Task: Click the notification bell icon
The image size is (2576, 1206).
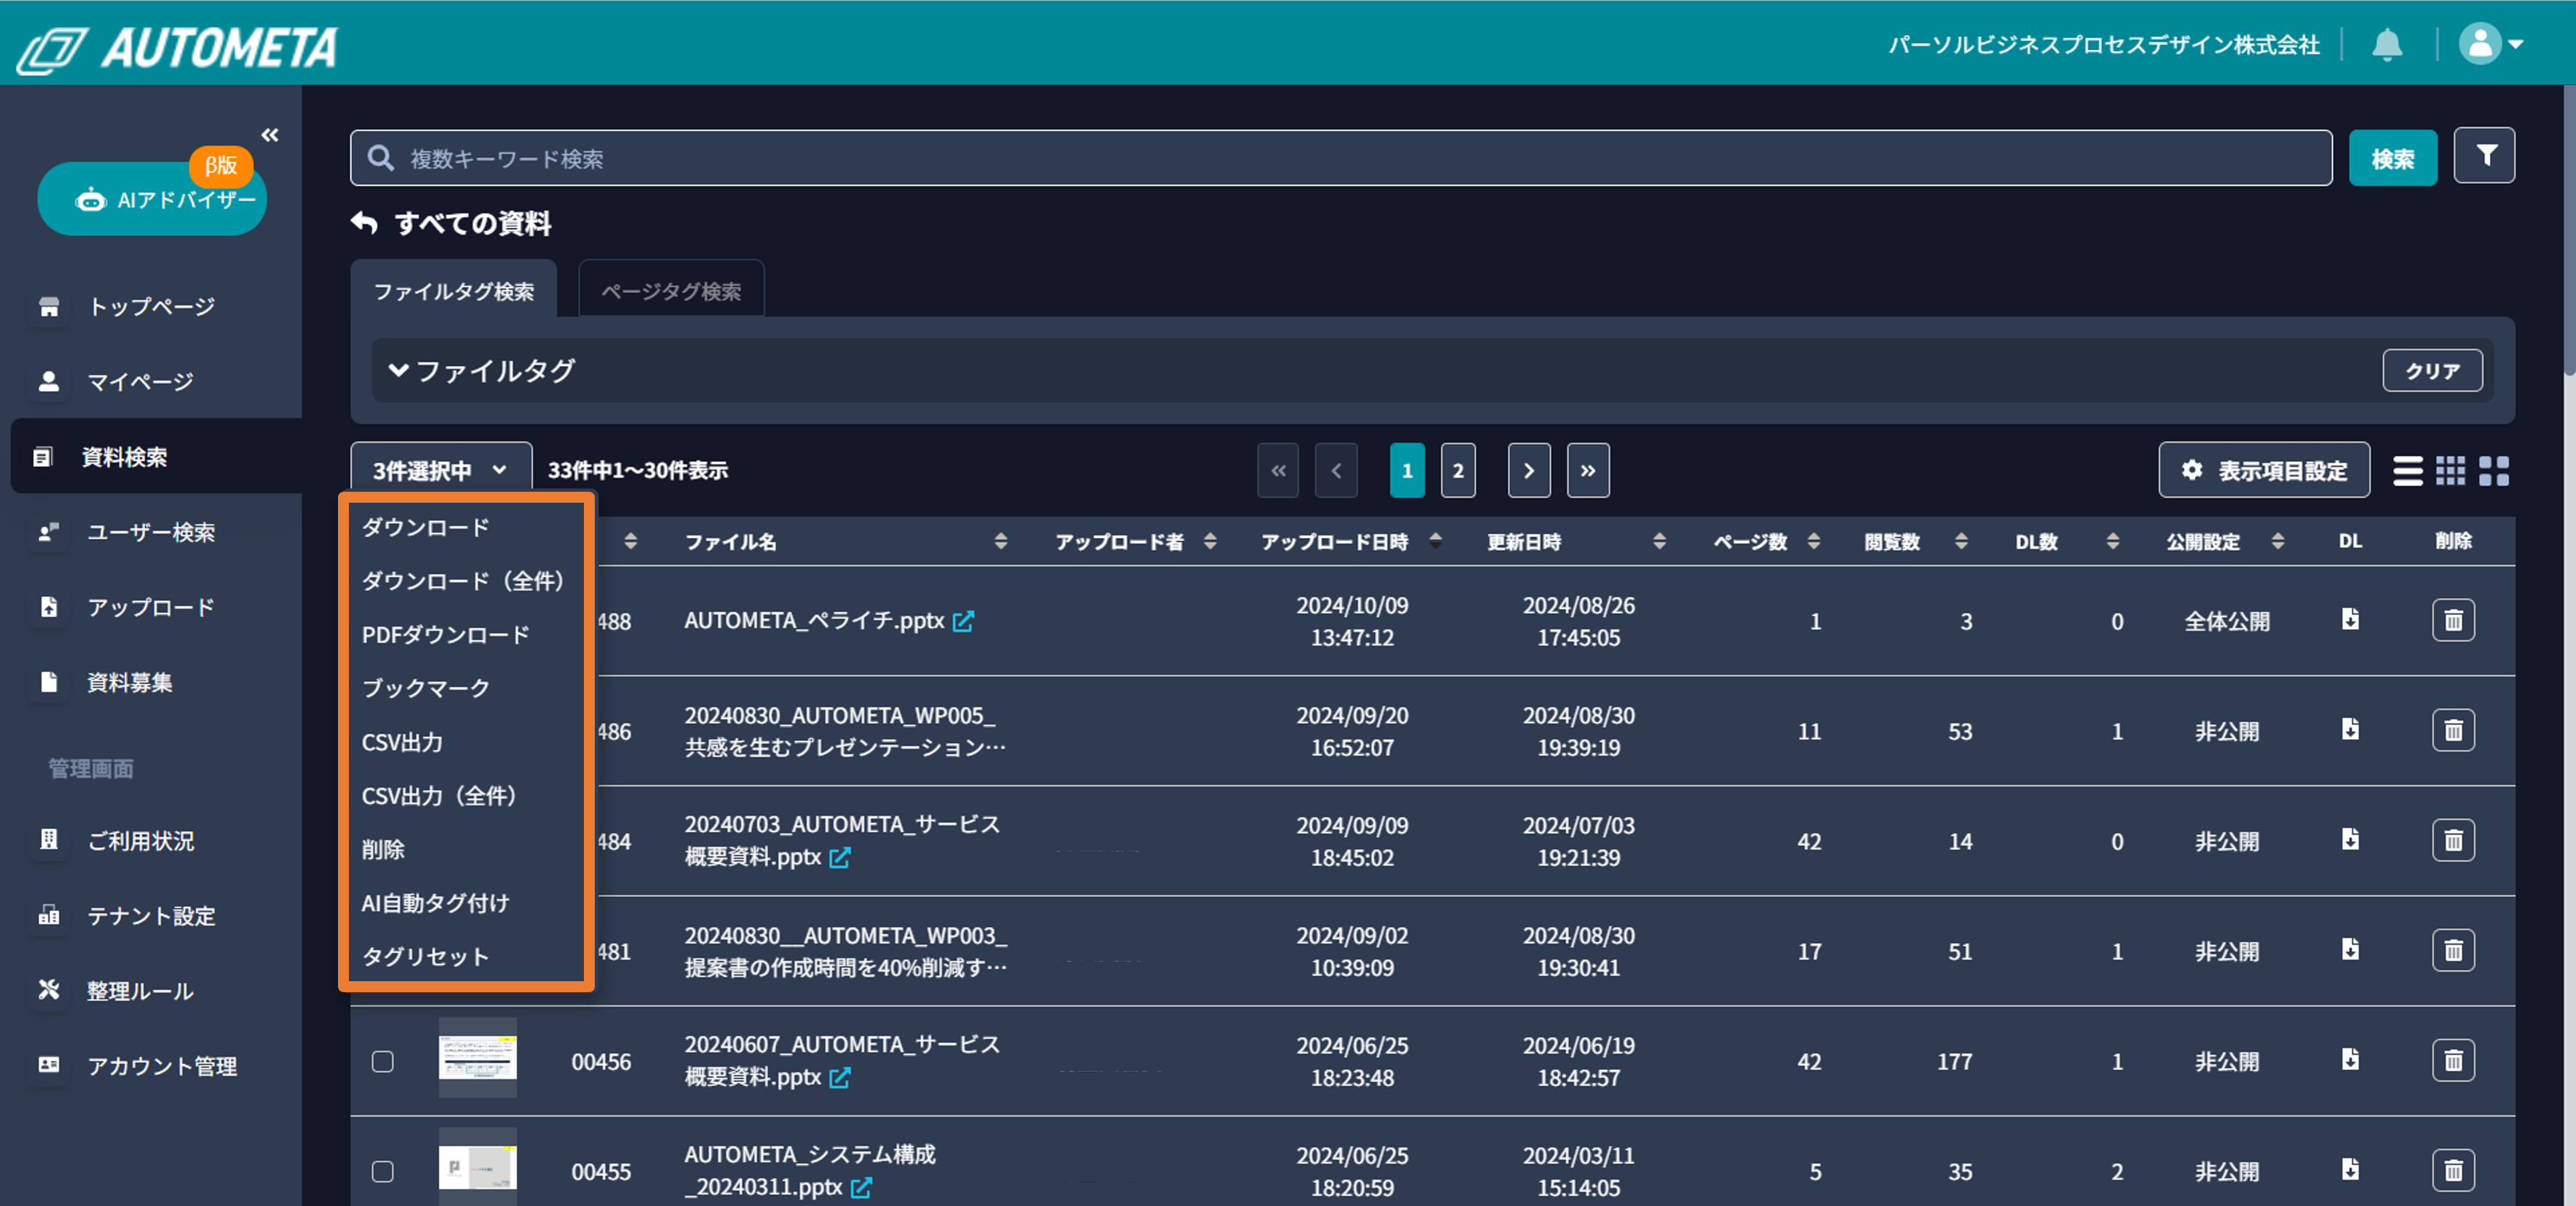Action: tap(2387, 45)
